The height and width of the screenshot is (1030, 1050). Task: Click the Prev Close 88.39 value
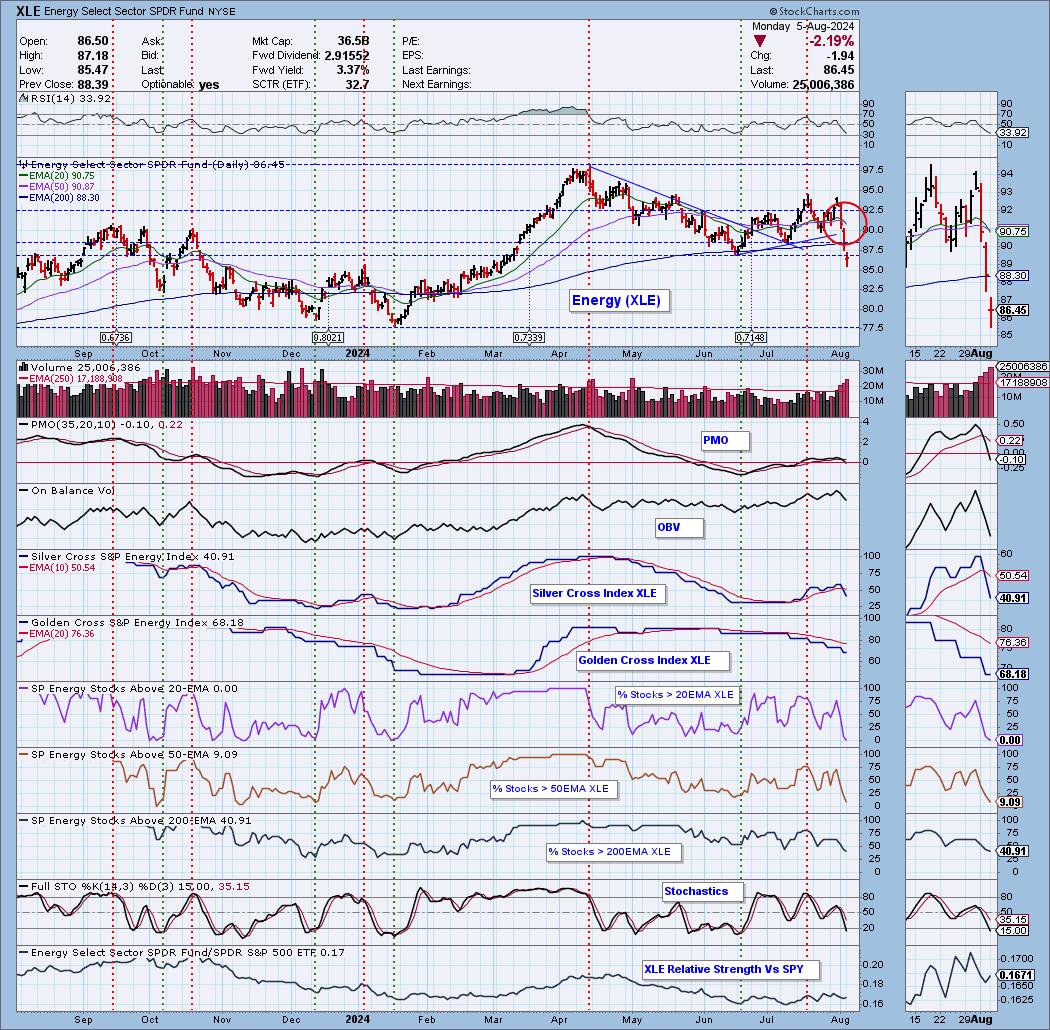(93, 85)
